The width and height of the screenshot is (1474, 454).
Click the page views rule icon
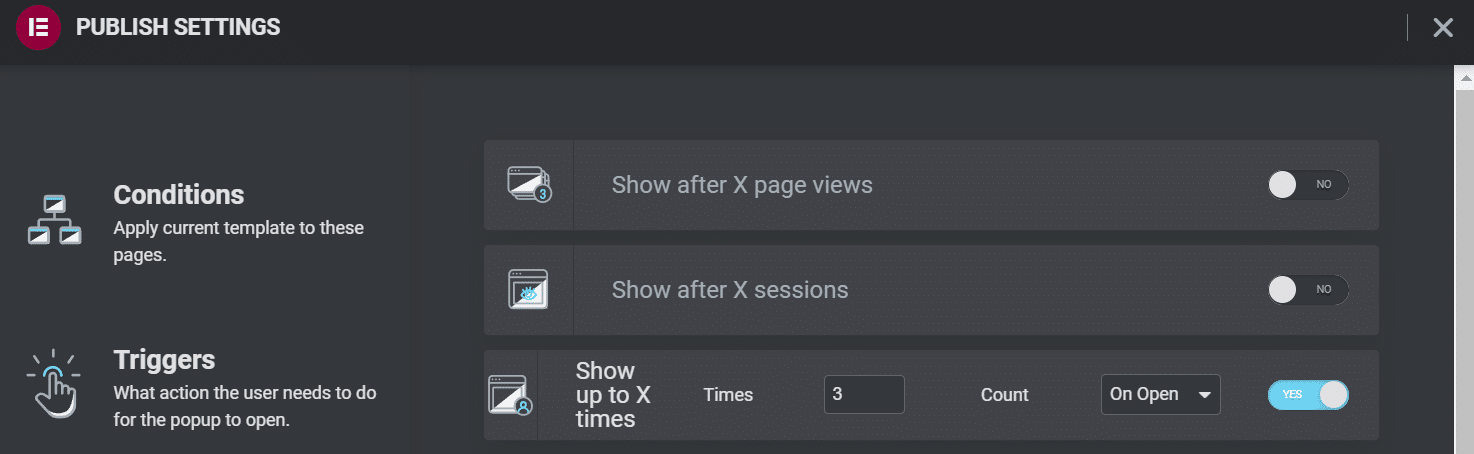(528, 185)
